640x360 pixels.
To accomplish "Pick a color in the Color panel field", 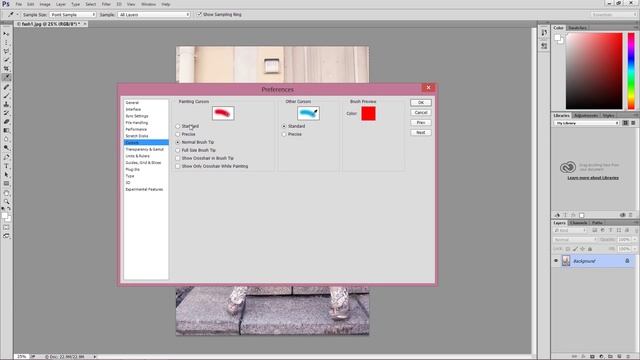I will [x=594, y=71].
